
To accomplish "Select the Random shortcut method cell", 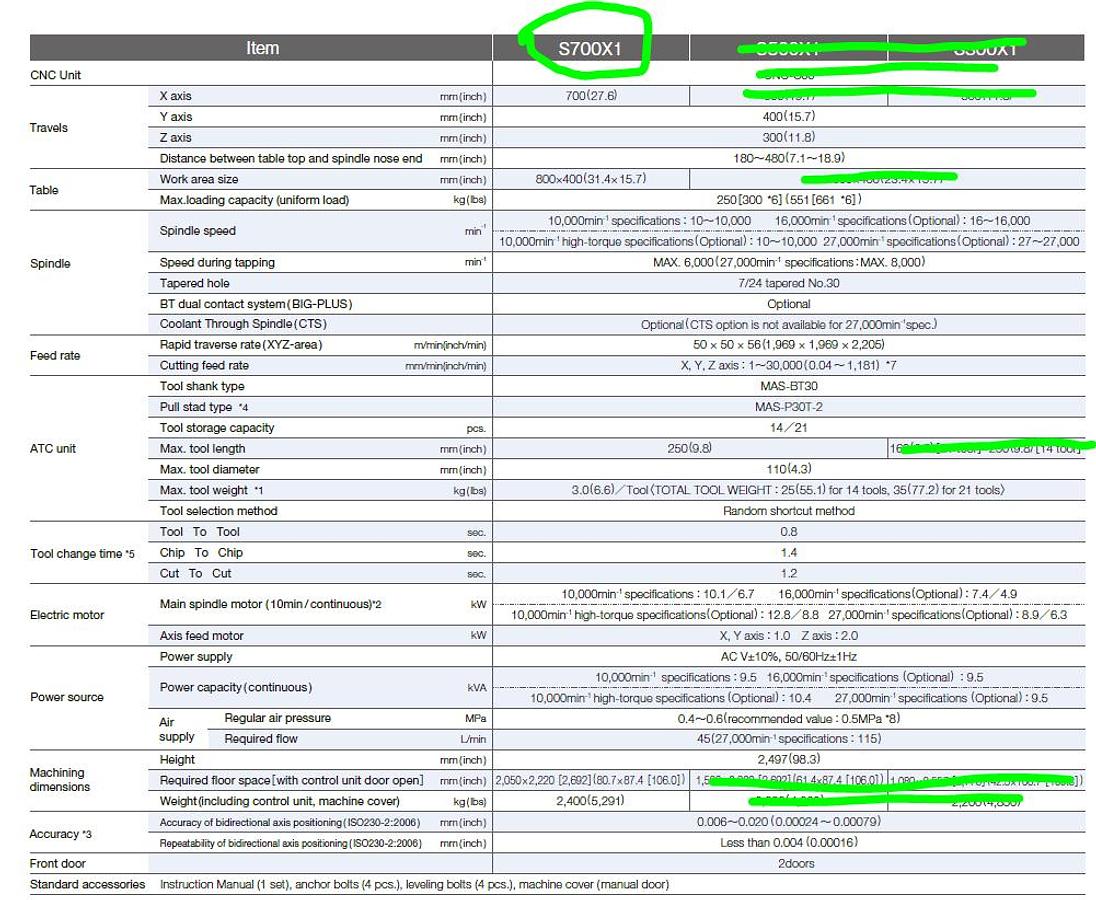I will (788, 511).
